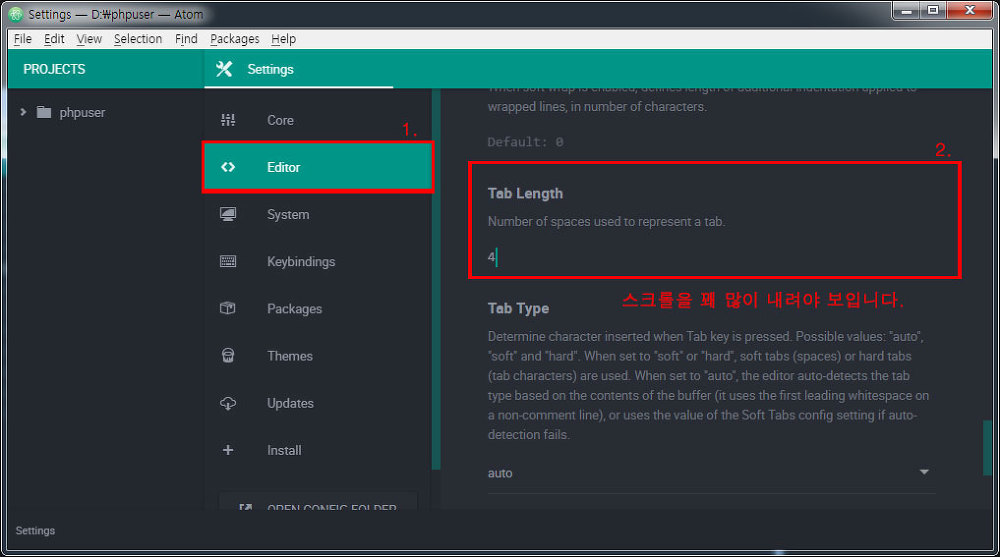This screenshot has width=1000, height=557.
Task: Click the Settings status bar label
Action: (35, 531)
